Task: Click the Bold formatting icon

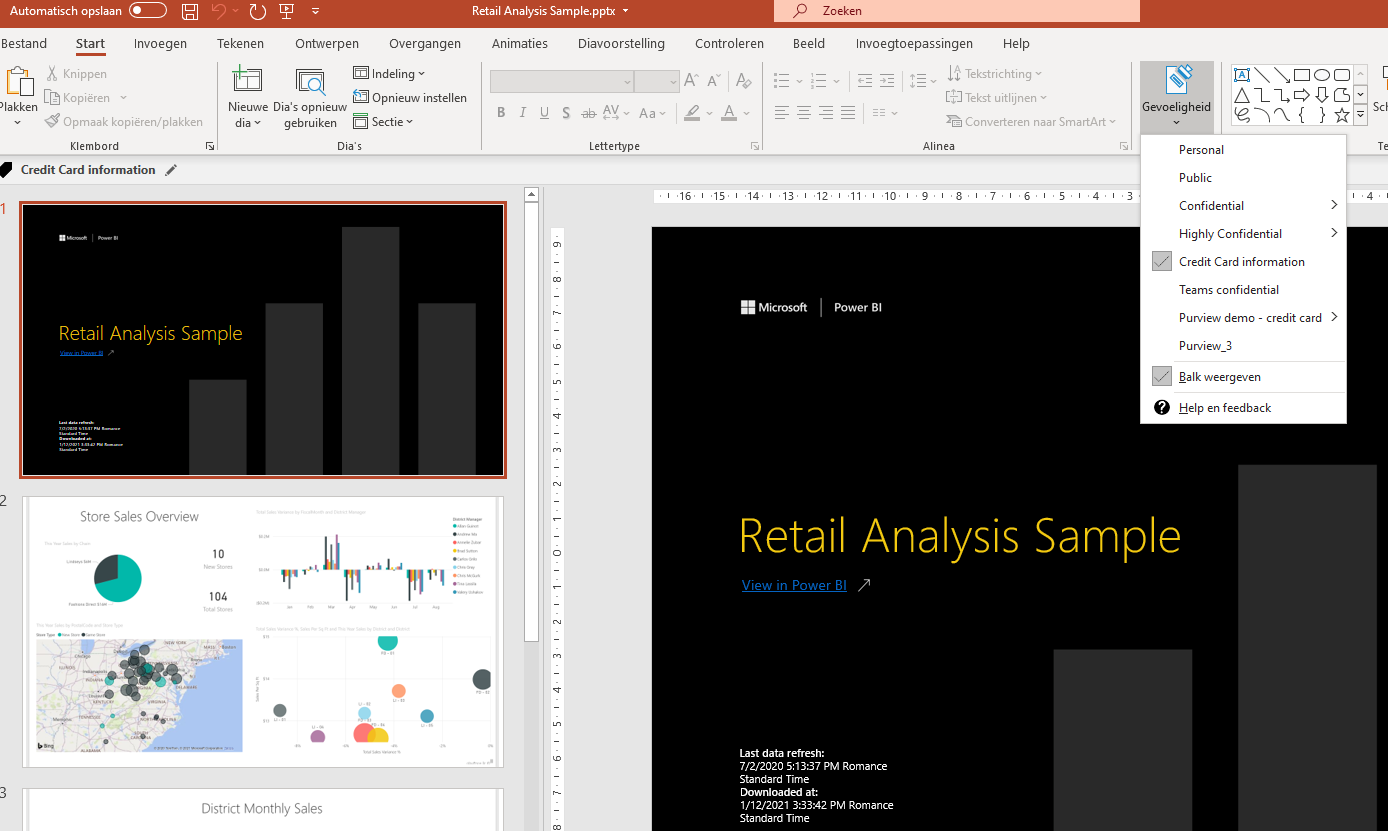Action: coord(501,113)
